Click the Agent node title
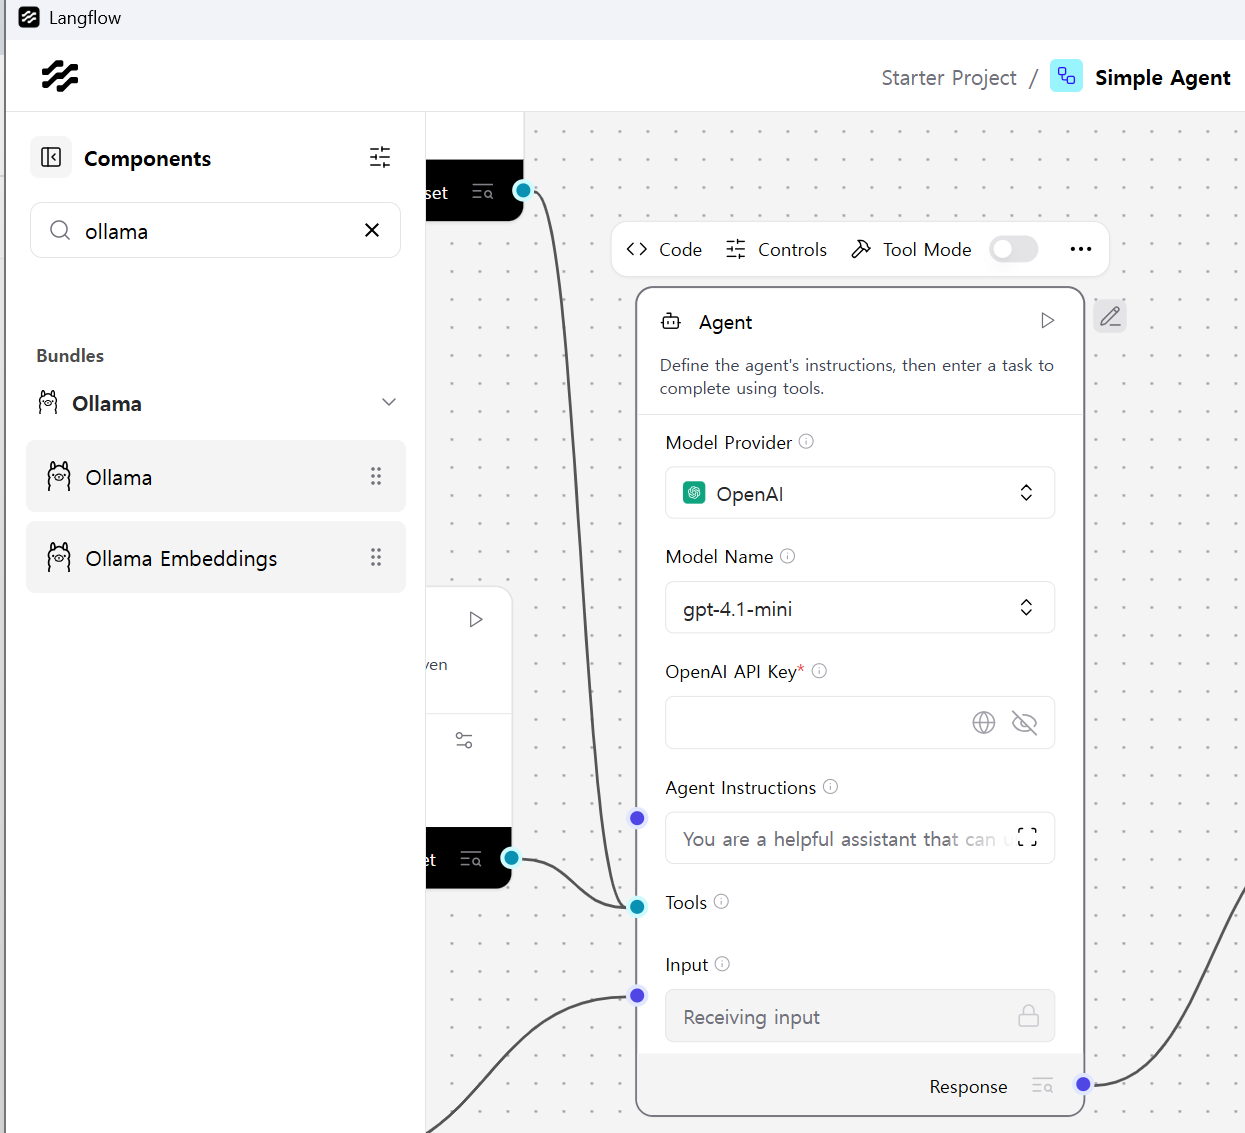1245x1133 pixels. tap(725, 322)
